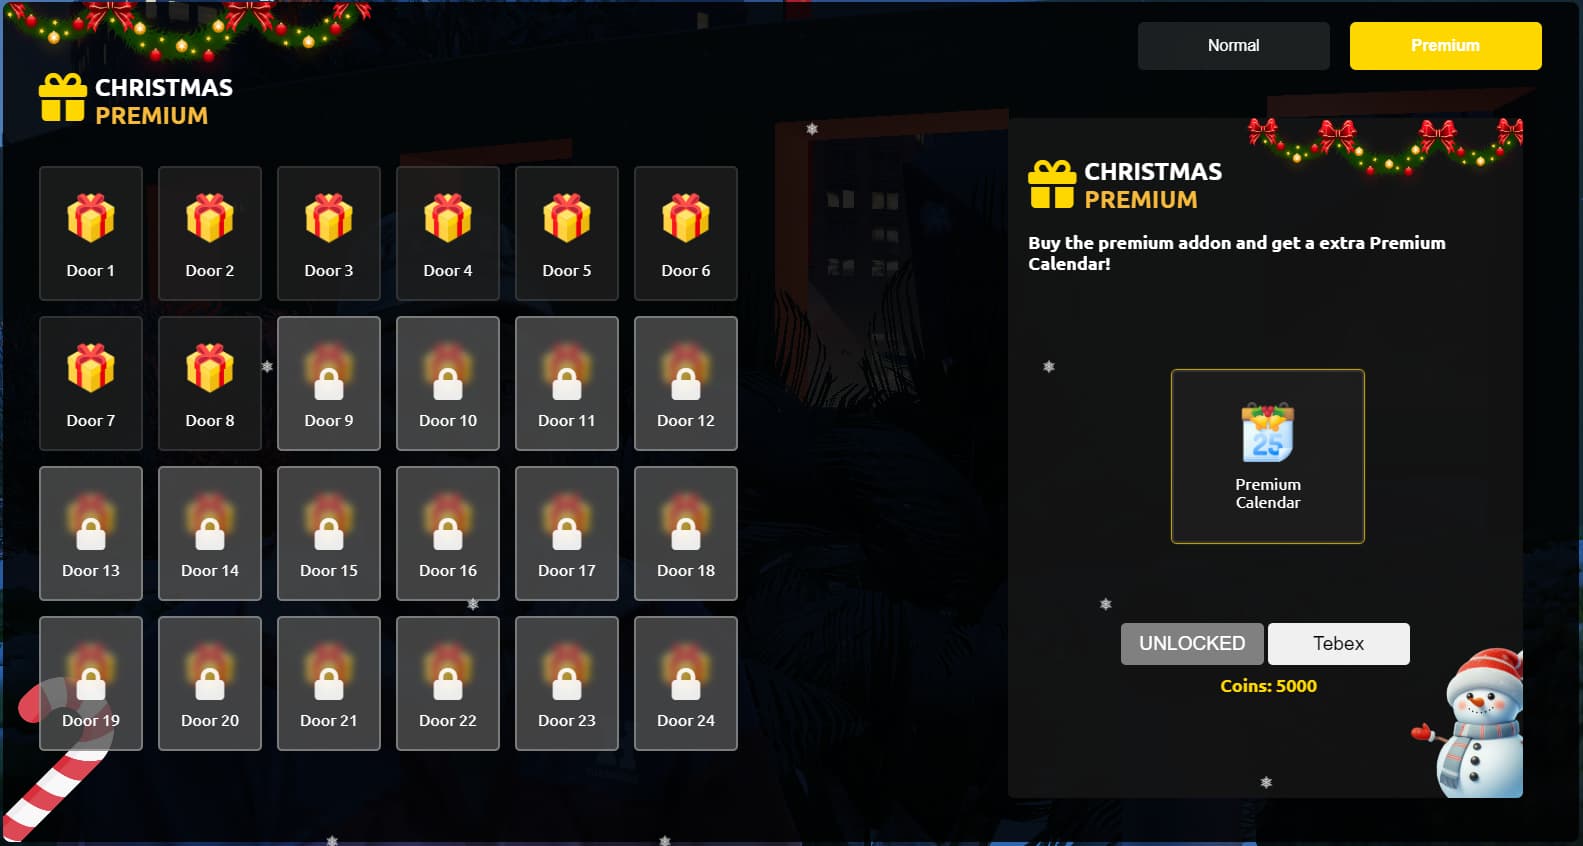Select the Premium Calendar item card

coord(1268,456)
